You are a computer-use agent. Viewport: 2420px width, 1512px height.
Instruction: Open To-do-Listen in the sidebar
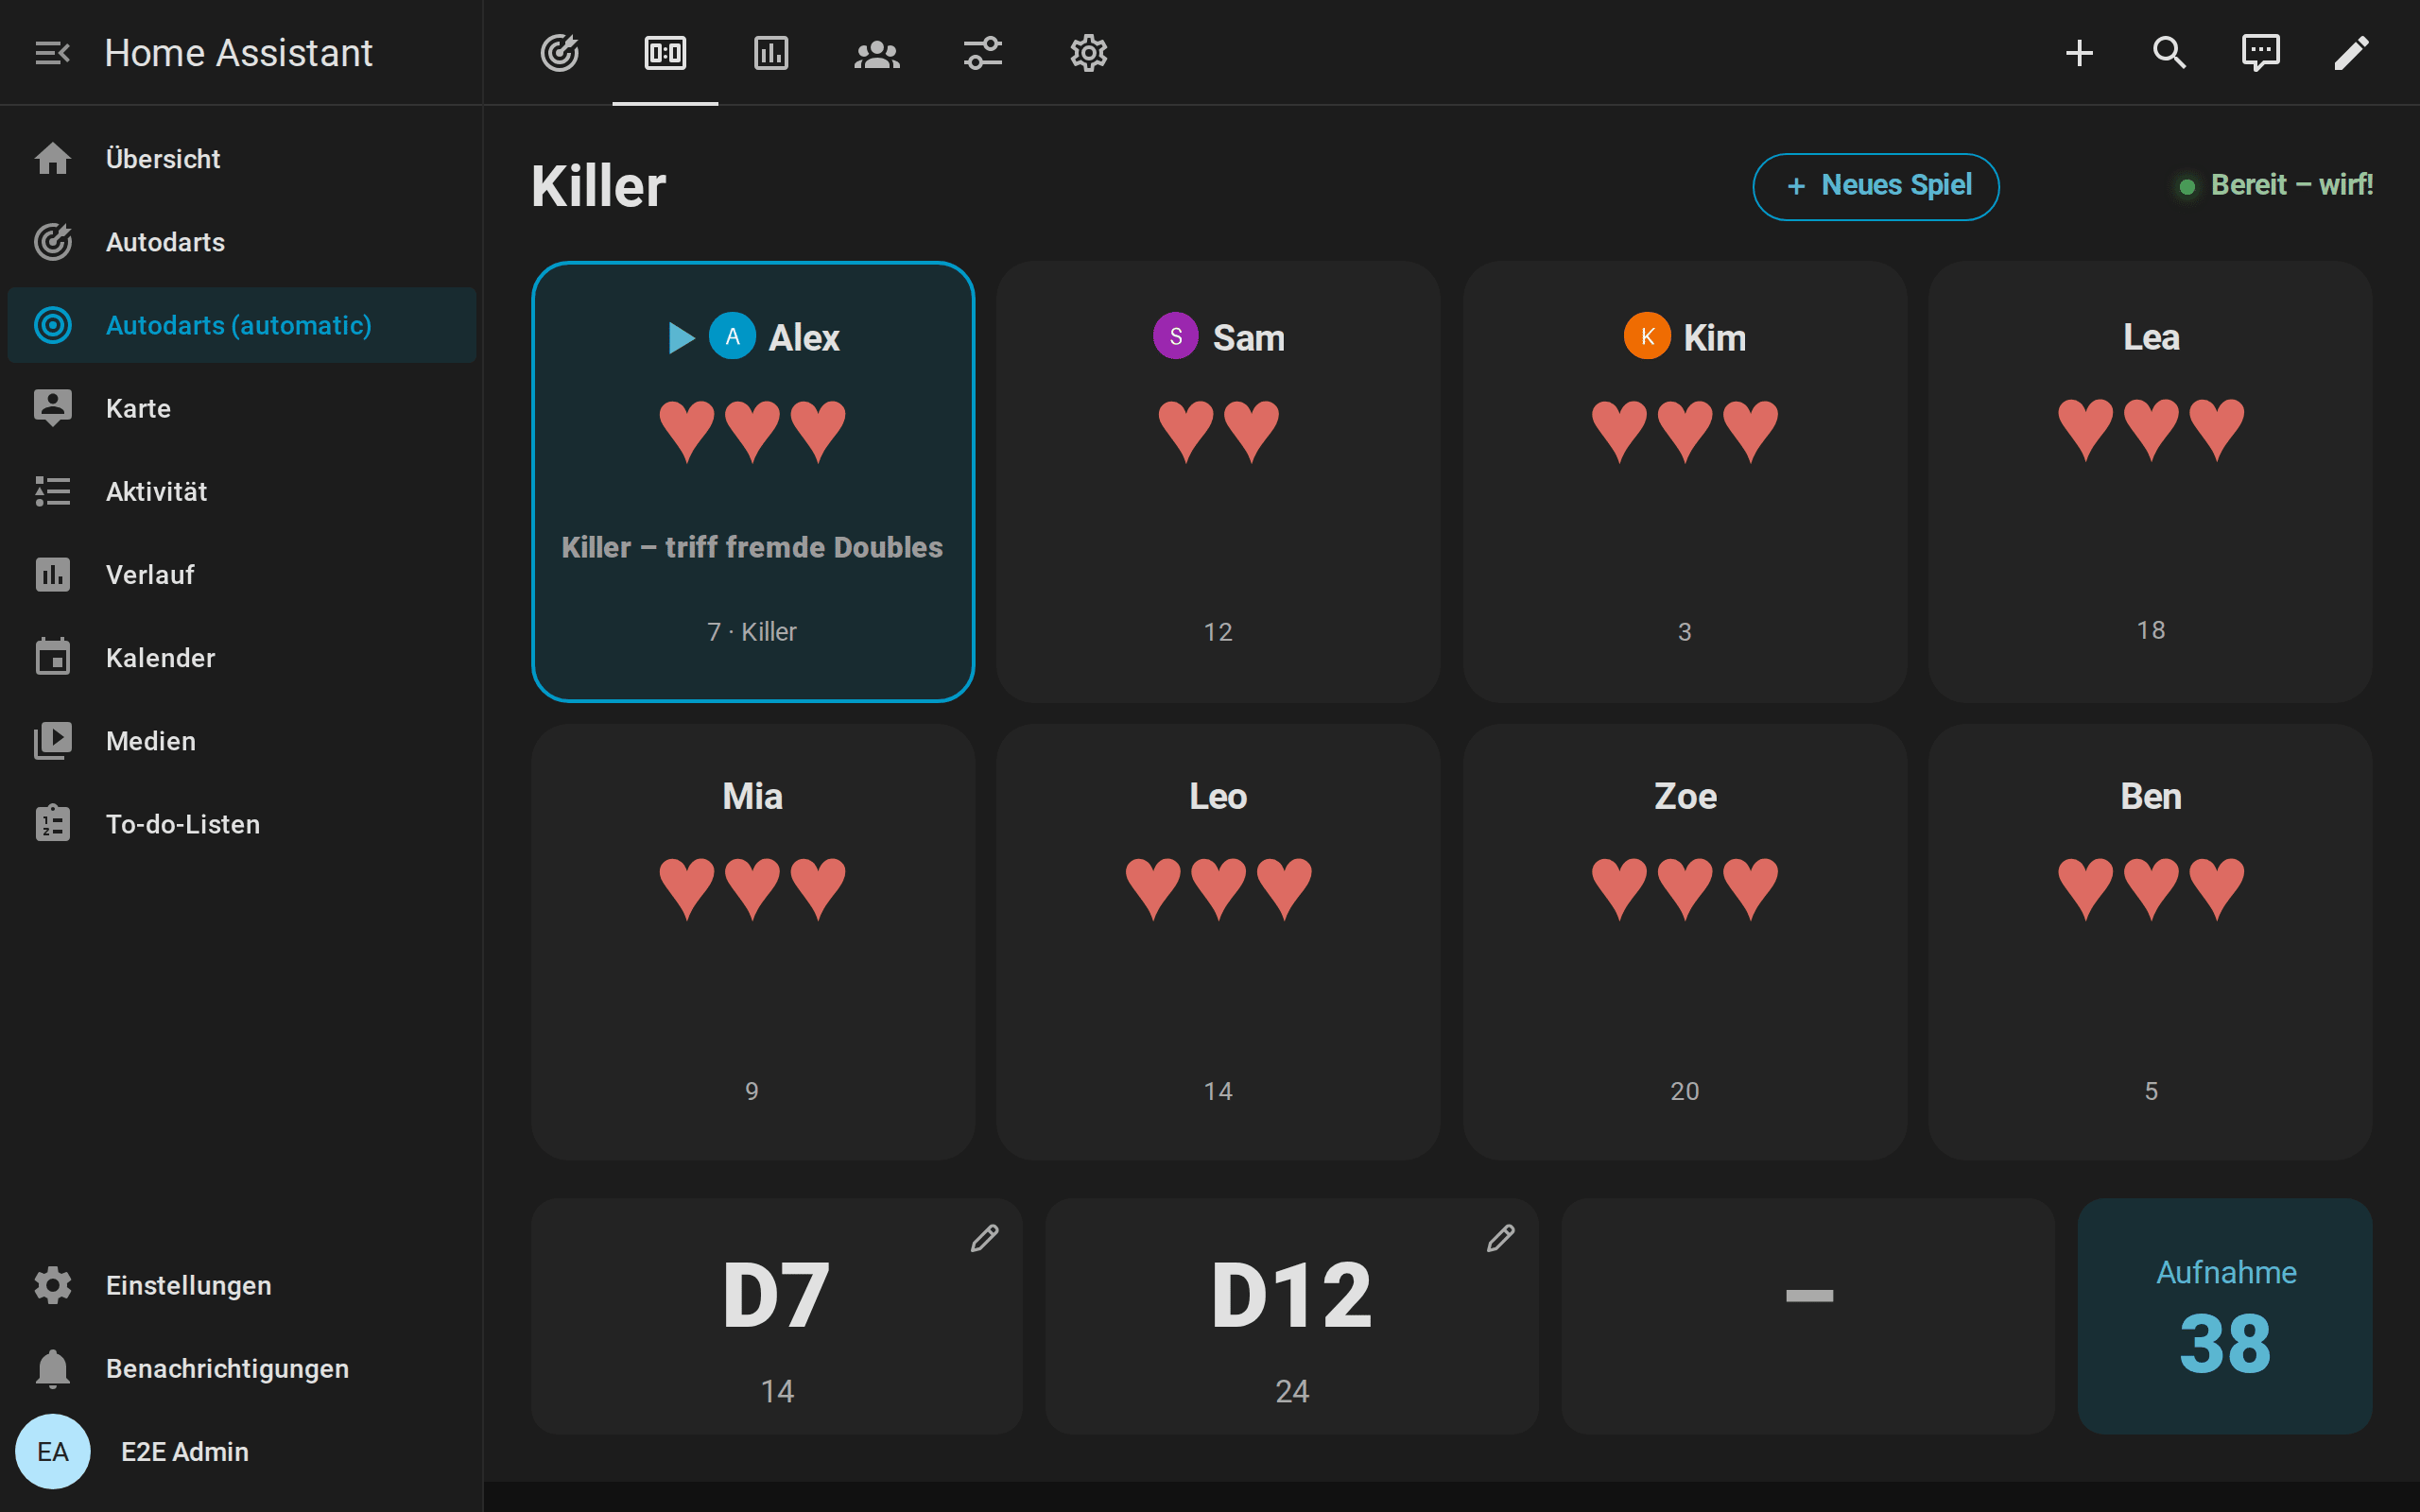pyautogui.click(x=242, y=824)
